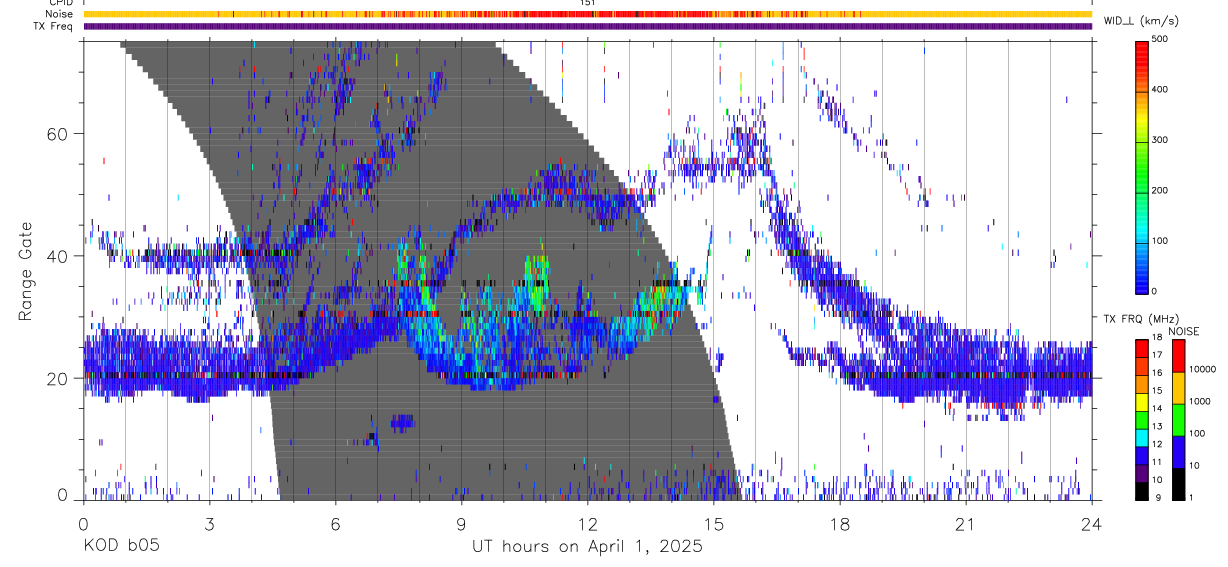Pick the green 100-1000 noise swatch
The image size is (1228, 567).
coord(1179,420)
